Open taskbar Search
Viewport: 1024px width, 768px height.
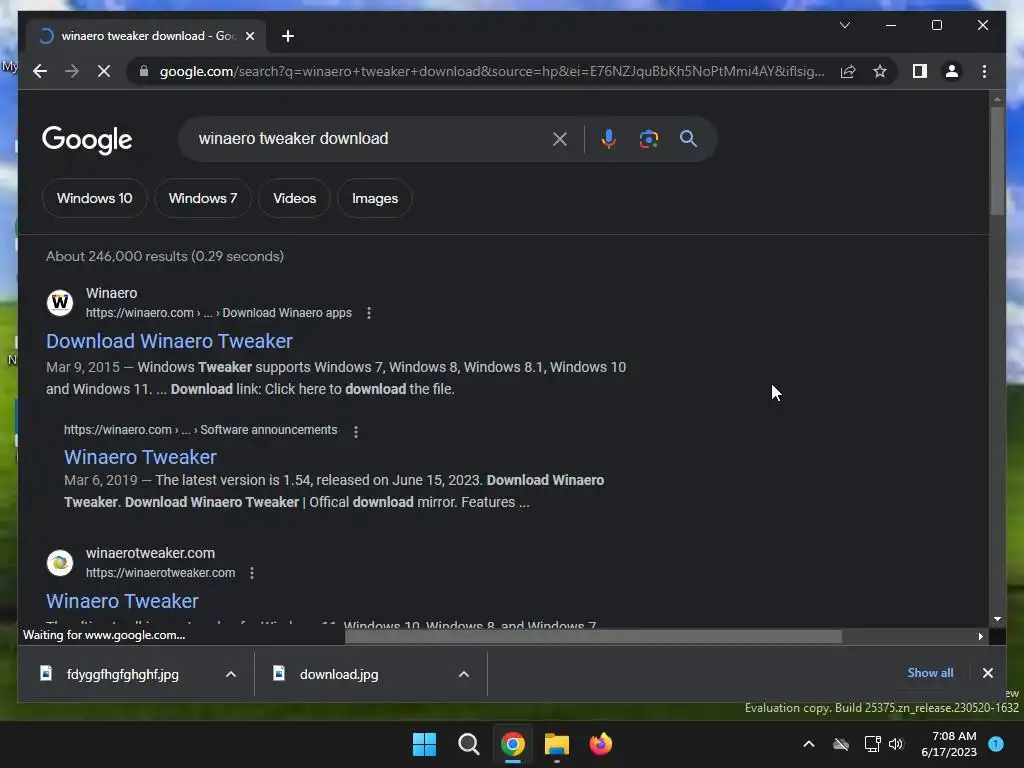pyautogui.click(x=469, y=744)
